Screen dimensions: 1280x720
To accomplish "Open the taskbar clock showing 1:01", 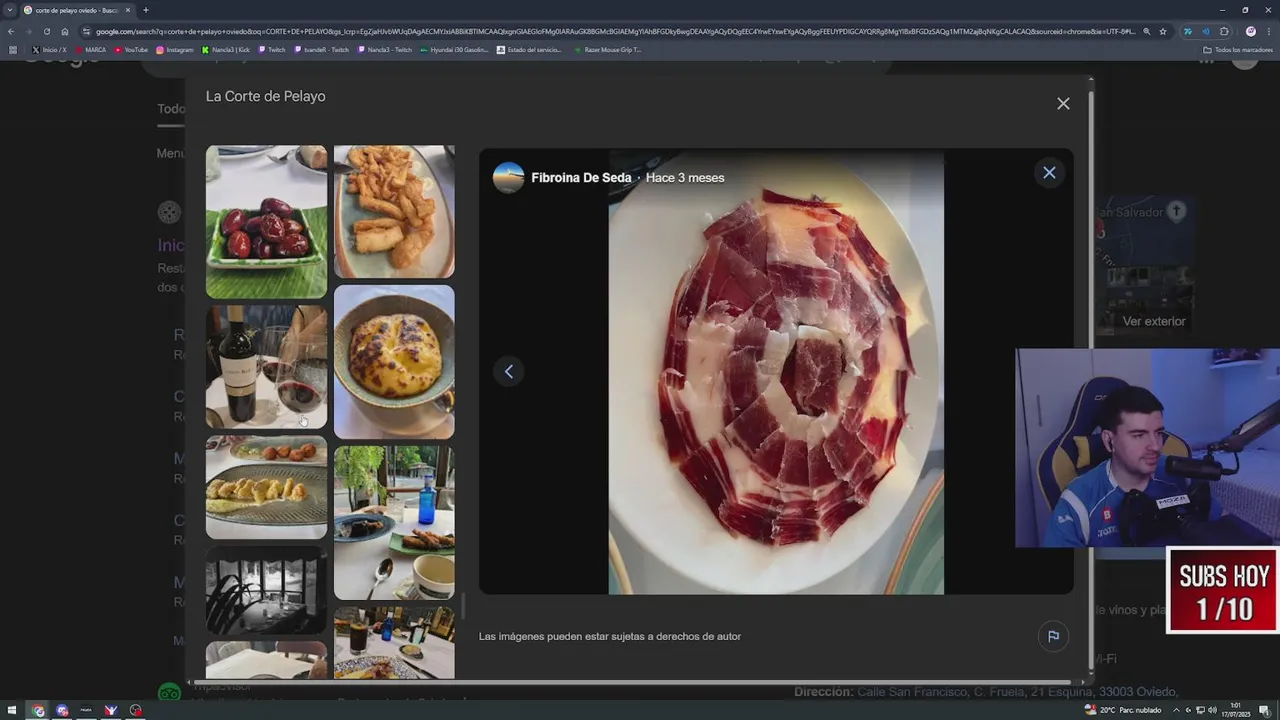I will click(x=1237, y=710).
